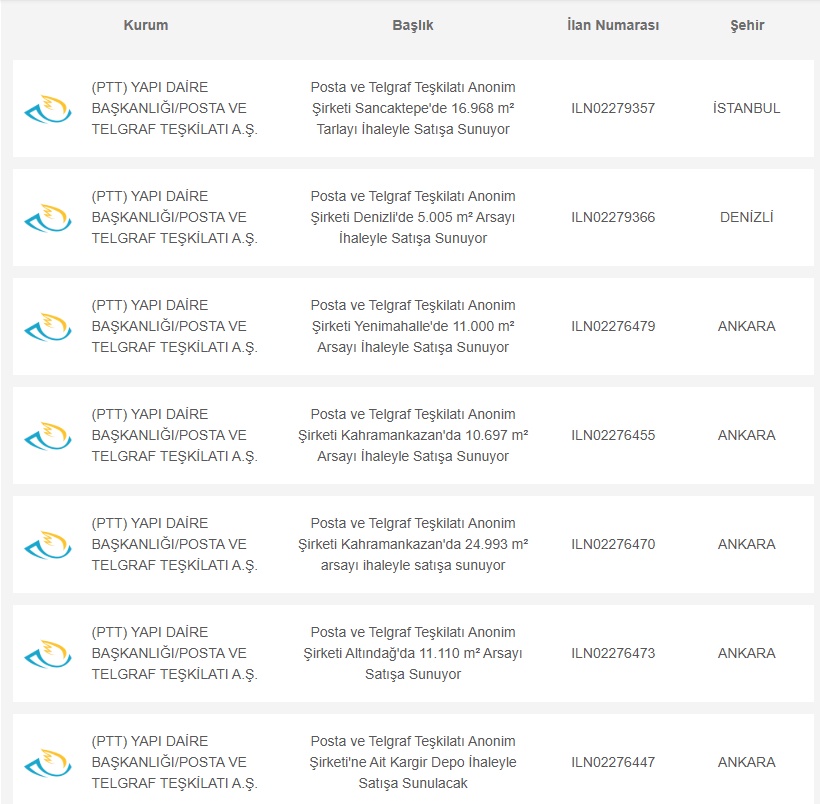Select the DENİZLİ city cell
Image resolution: width=820 pixels, height=804 pixels.
[x=747, y=217]
